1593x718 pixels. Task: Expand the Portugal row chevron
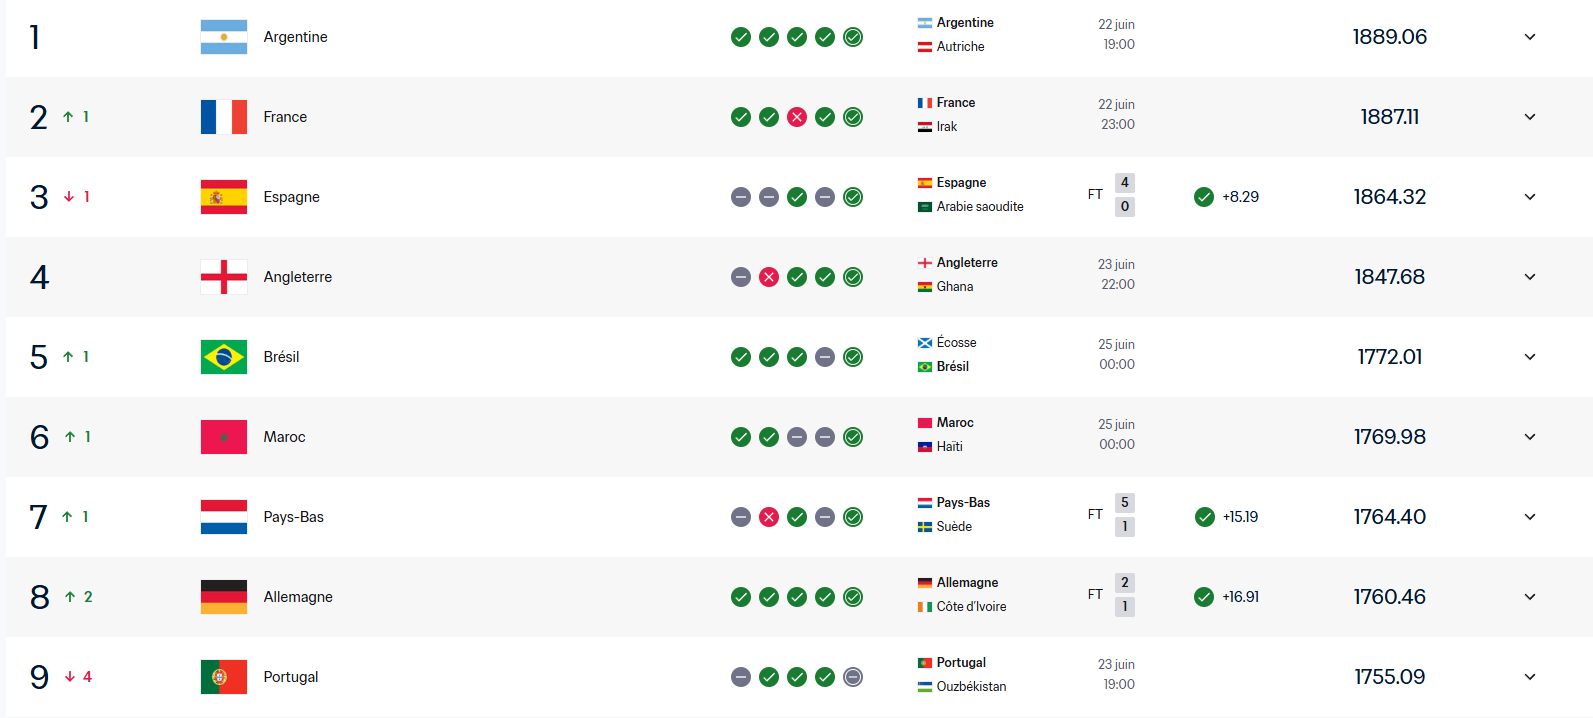point(1530,677)
